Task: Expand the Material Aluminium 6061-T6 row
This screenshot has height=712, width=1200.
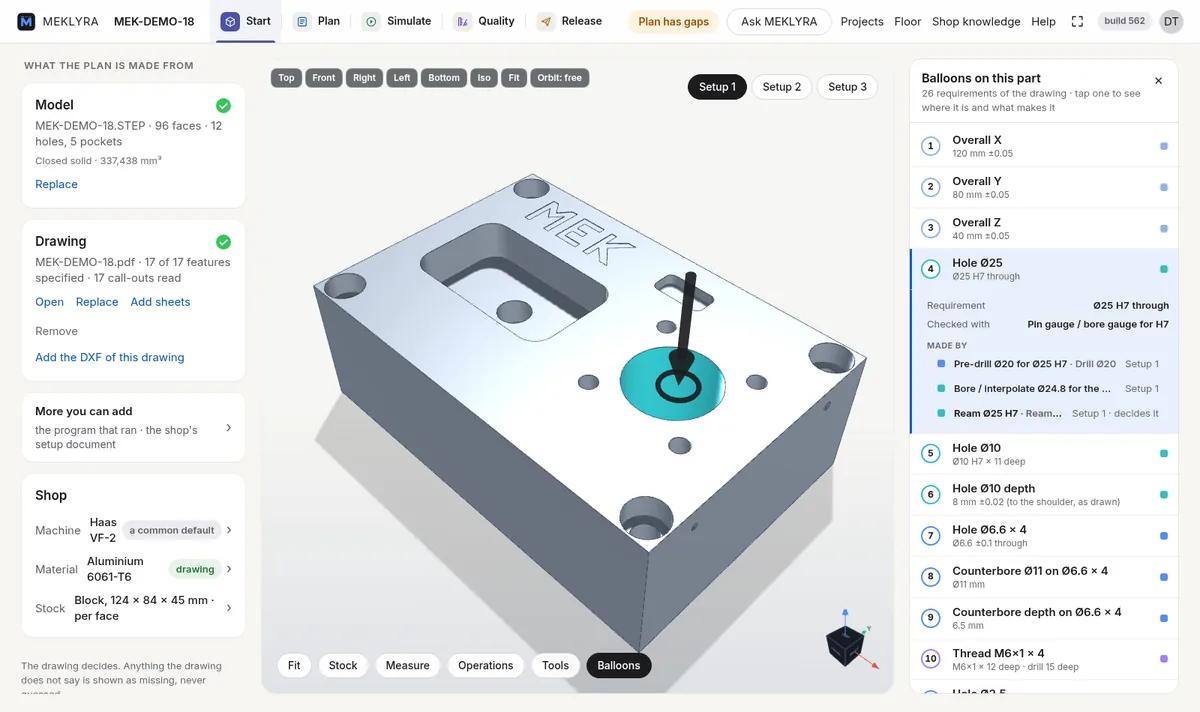Action: tap(133, 569)
